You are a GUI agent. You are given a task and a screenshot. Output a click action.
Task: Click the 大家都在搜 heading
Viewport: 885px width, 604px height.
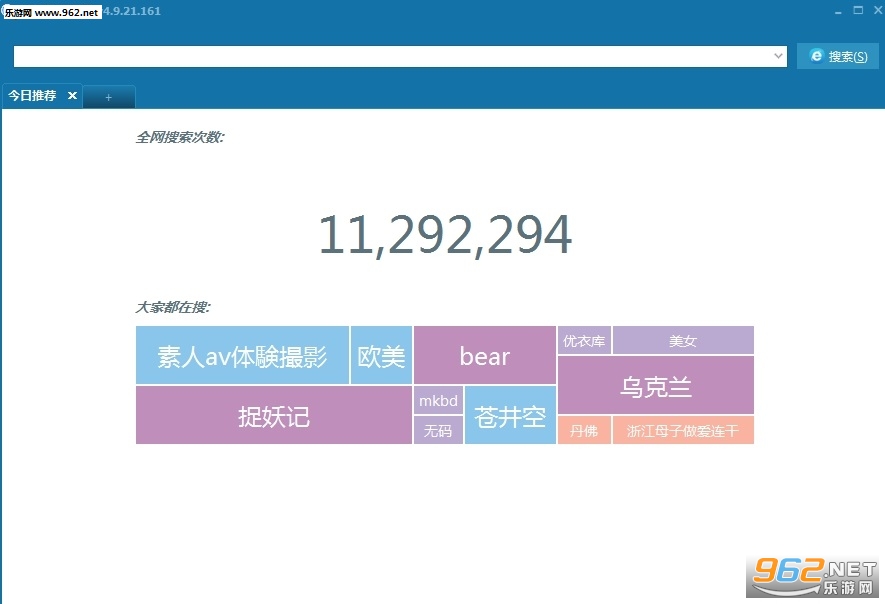click(173, 307)
